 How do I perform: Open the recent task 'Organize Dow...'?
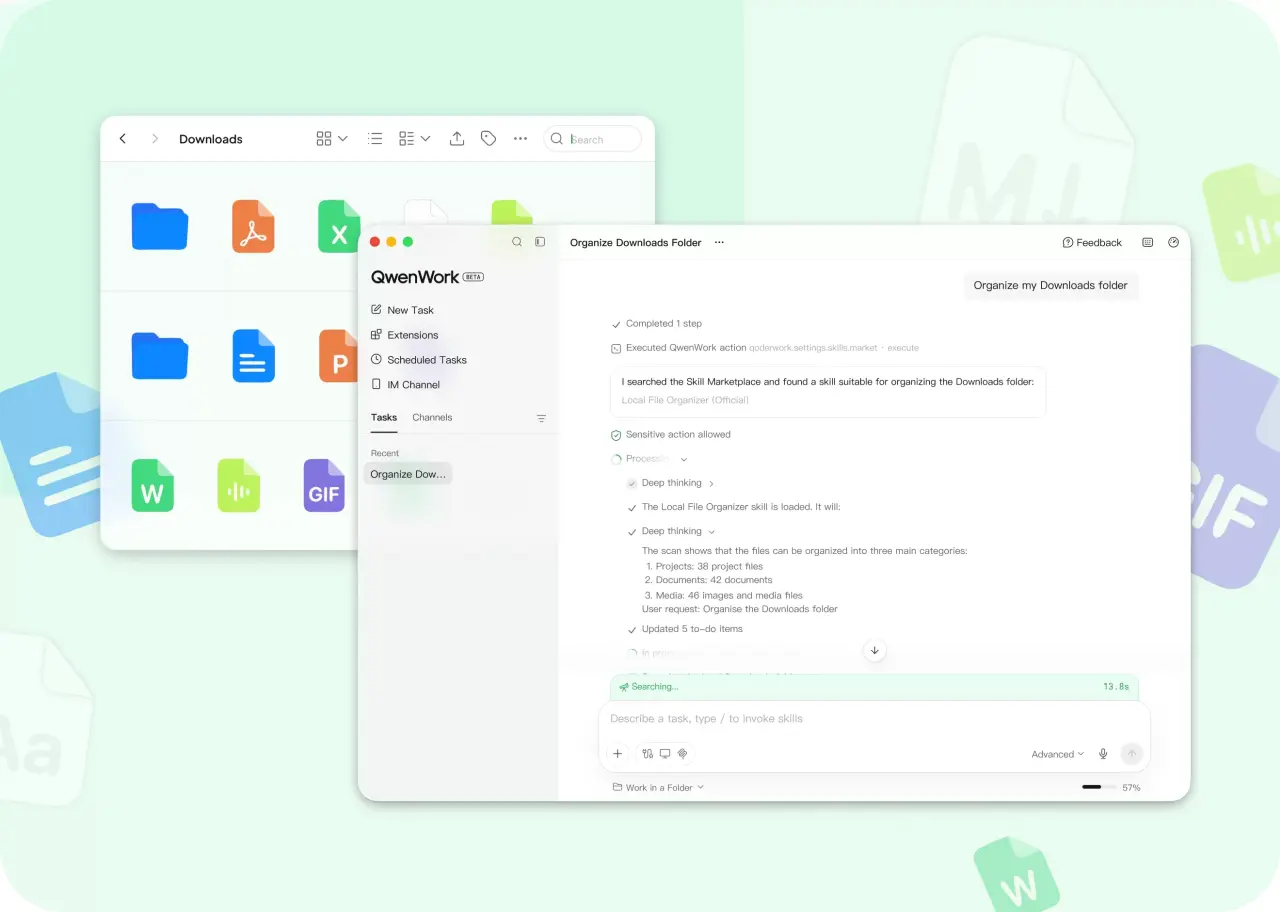tap(408, 474)
